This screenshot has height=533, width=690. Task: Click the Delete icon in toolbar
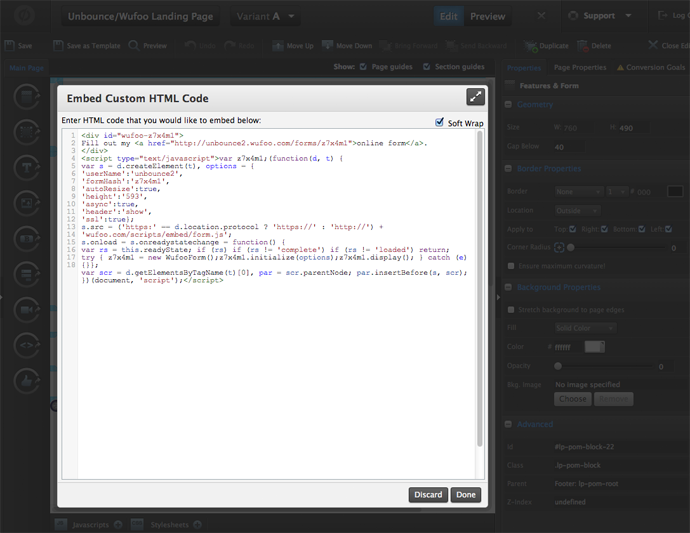(583, 46)
